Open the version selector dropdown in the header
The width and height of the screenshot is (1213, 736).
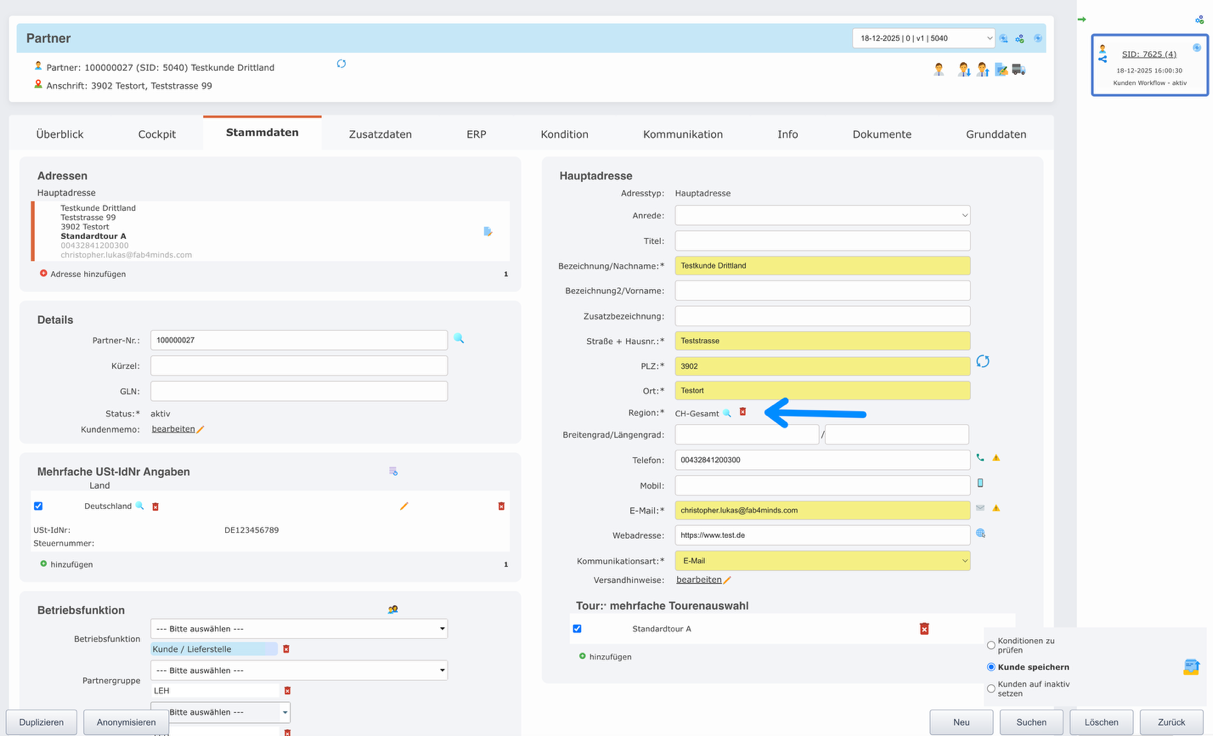923,38
